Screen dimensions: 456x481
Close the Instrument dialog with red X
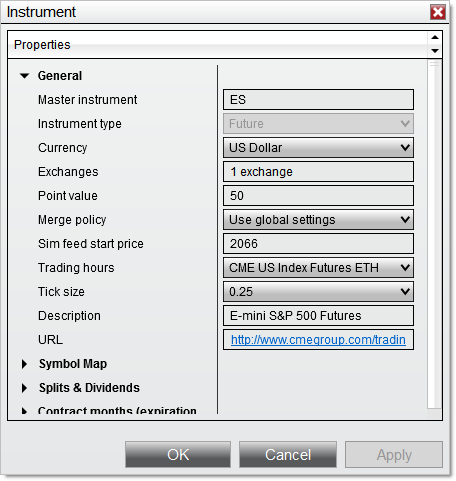(x=438, y=12)
